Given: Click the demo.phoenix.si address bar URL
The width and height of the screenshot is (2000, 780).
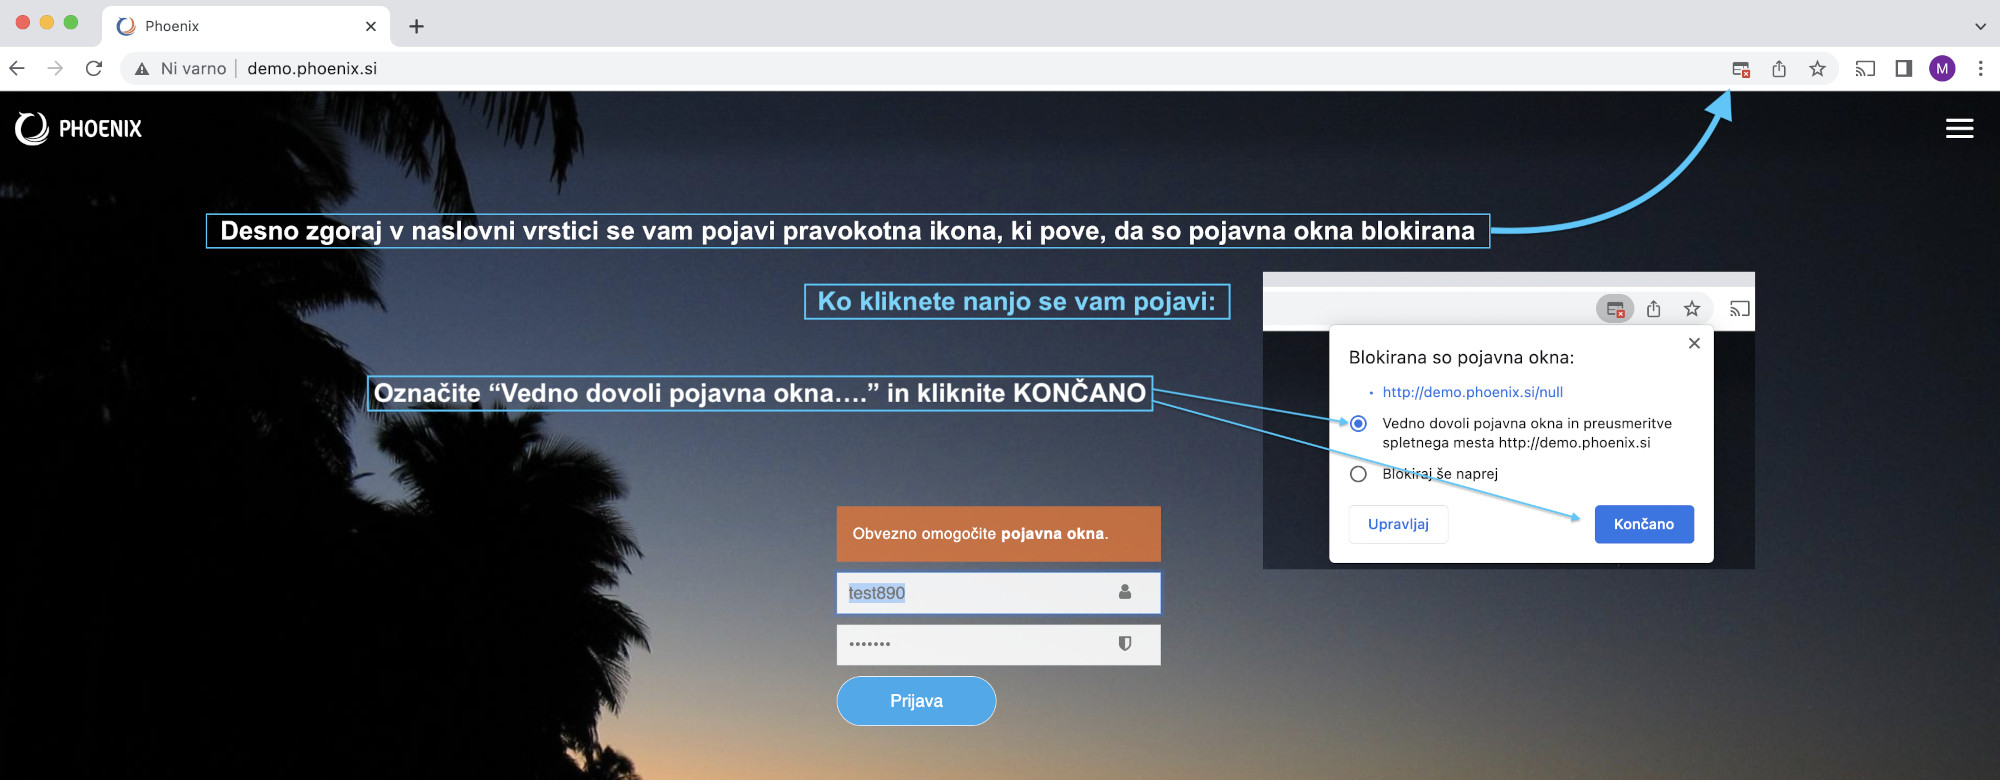Looking at the screenshot, I should point(312,69).
